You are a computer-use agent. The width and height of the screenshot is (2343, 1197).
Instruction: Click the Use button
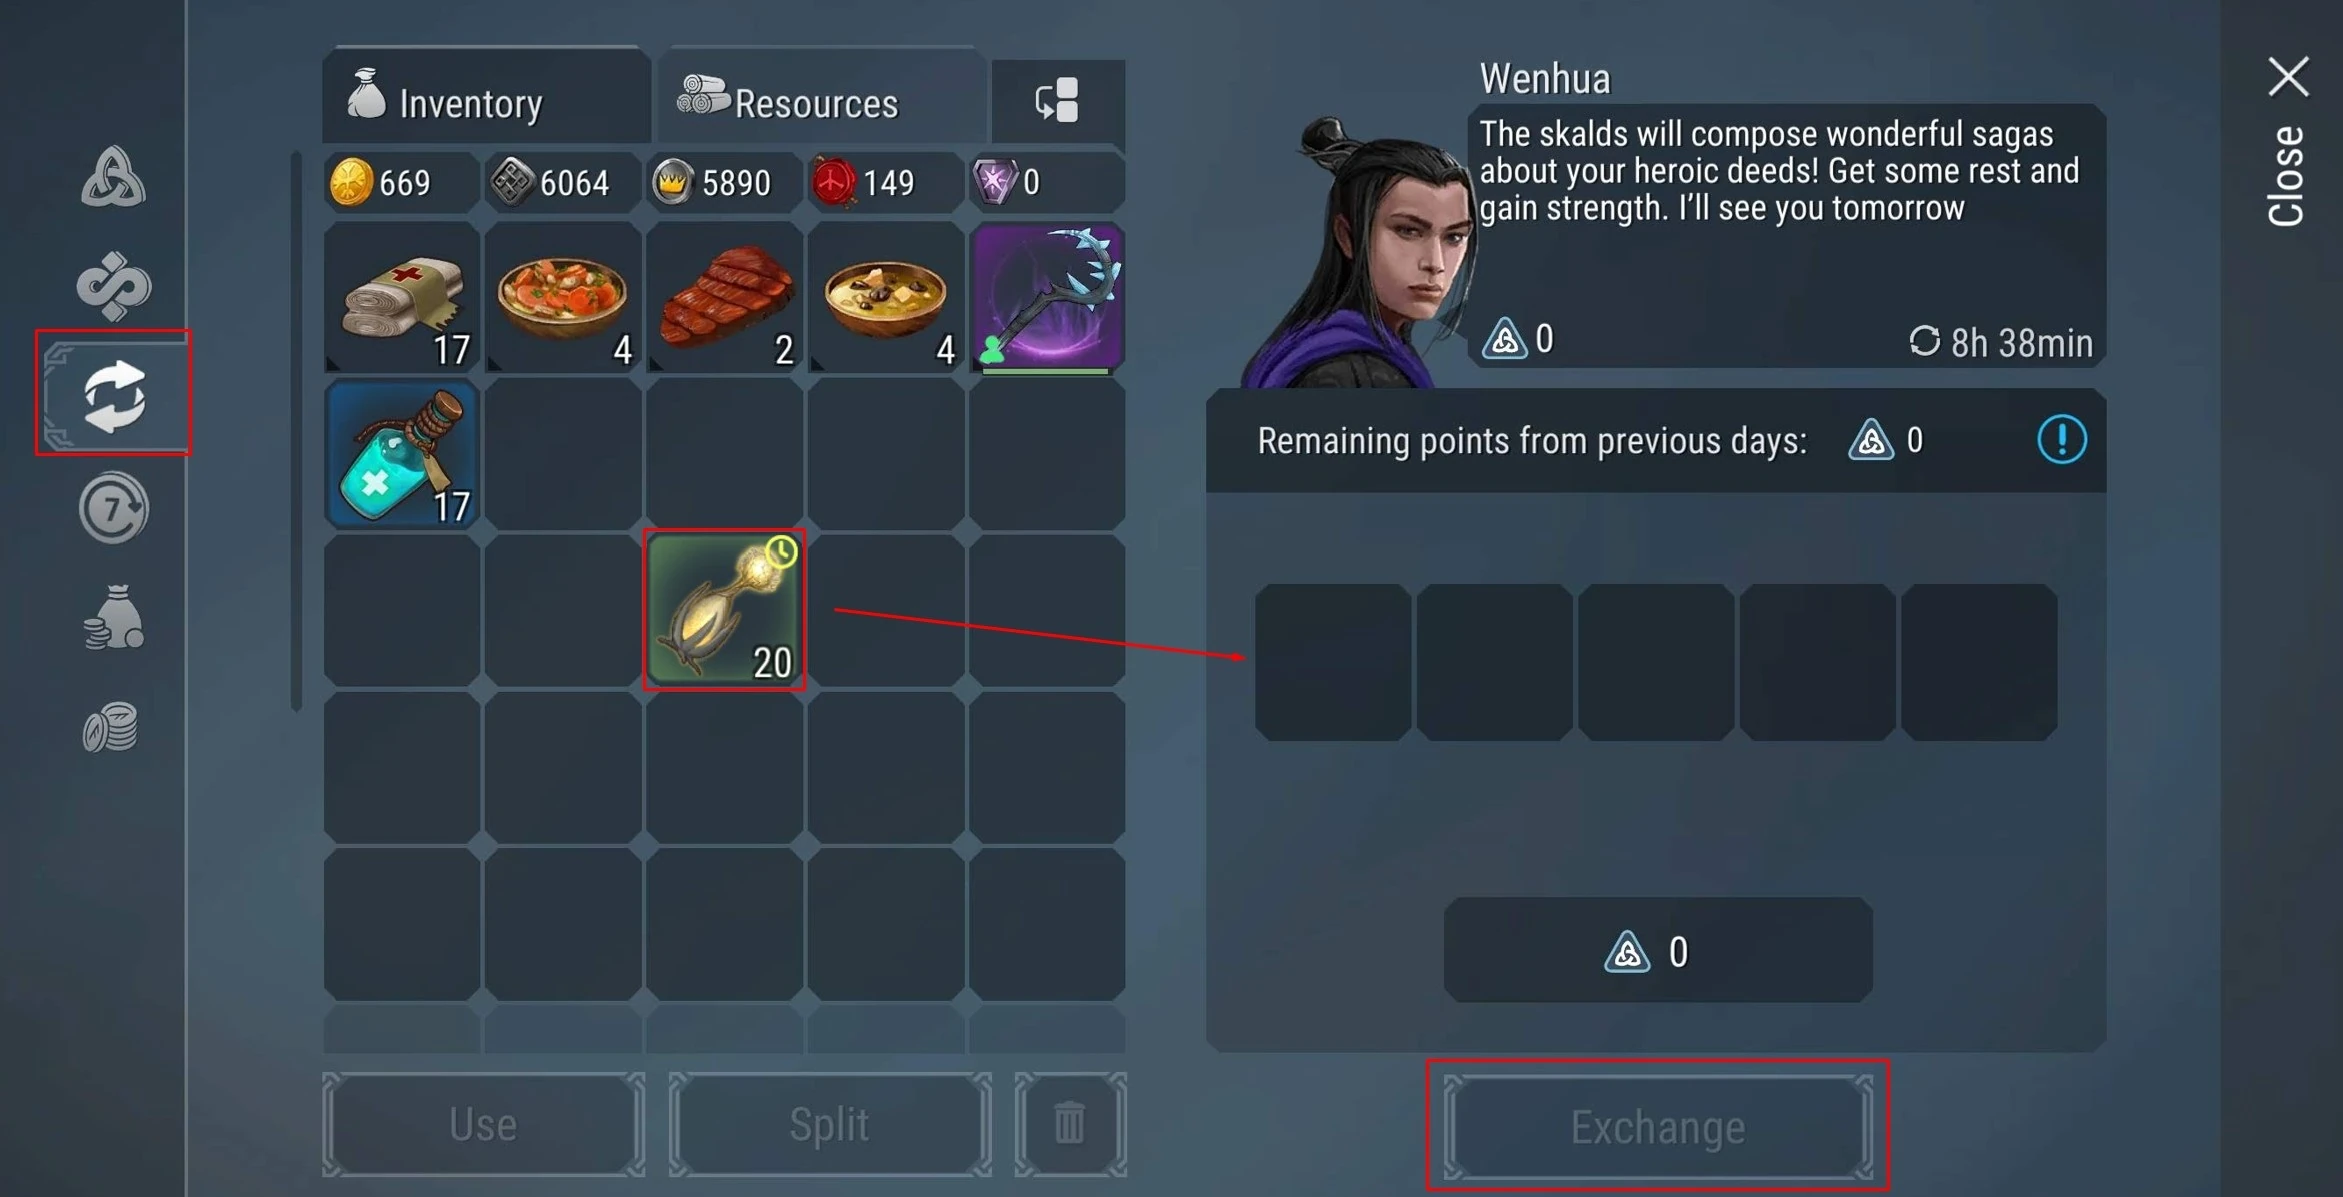483,1124
